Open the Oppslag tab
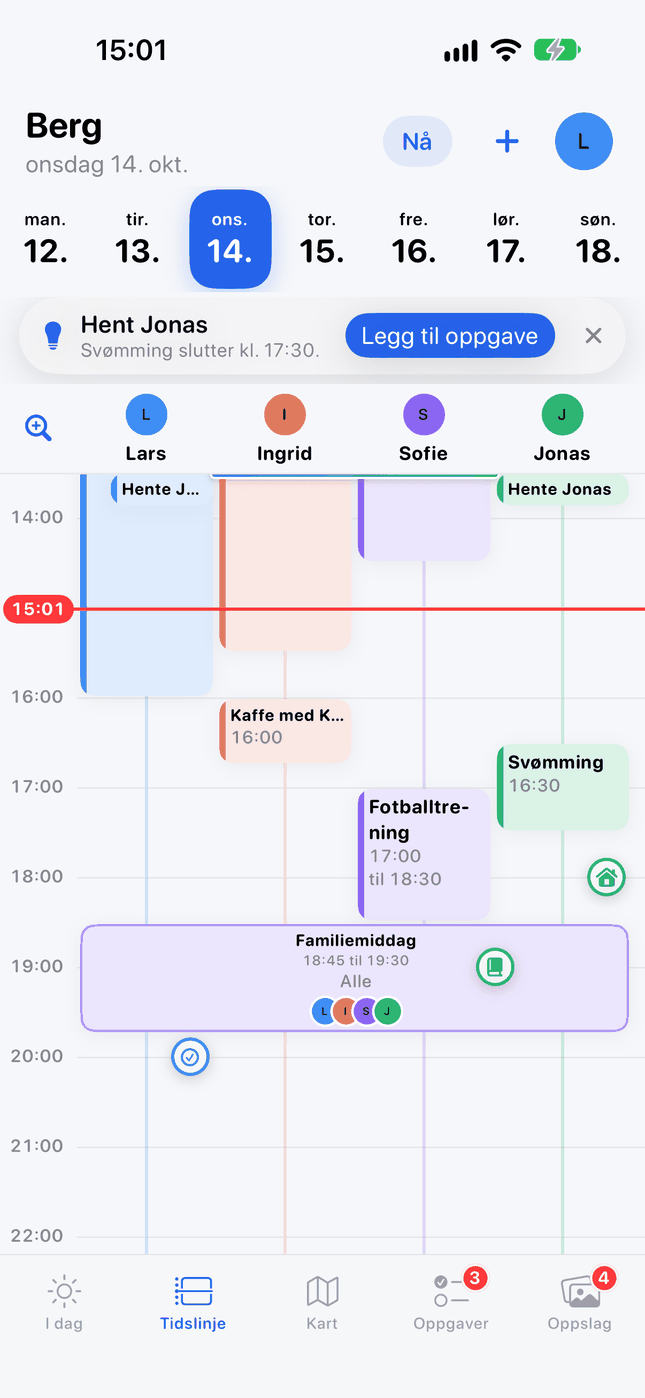645x1398 pixels. click(580, 1301)
